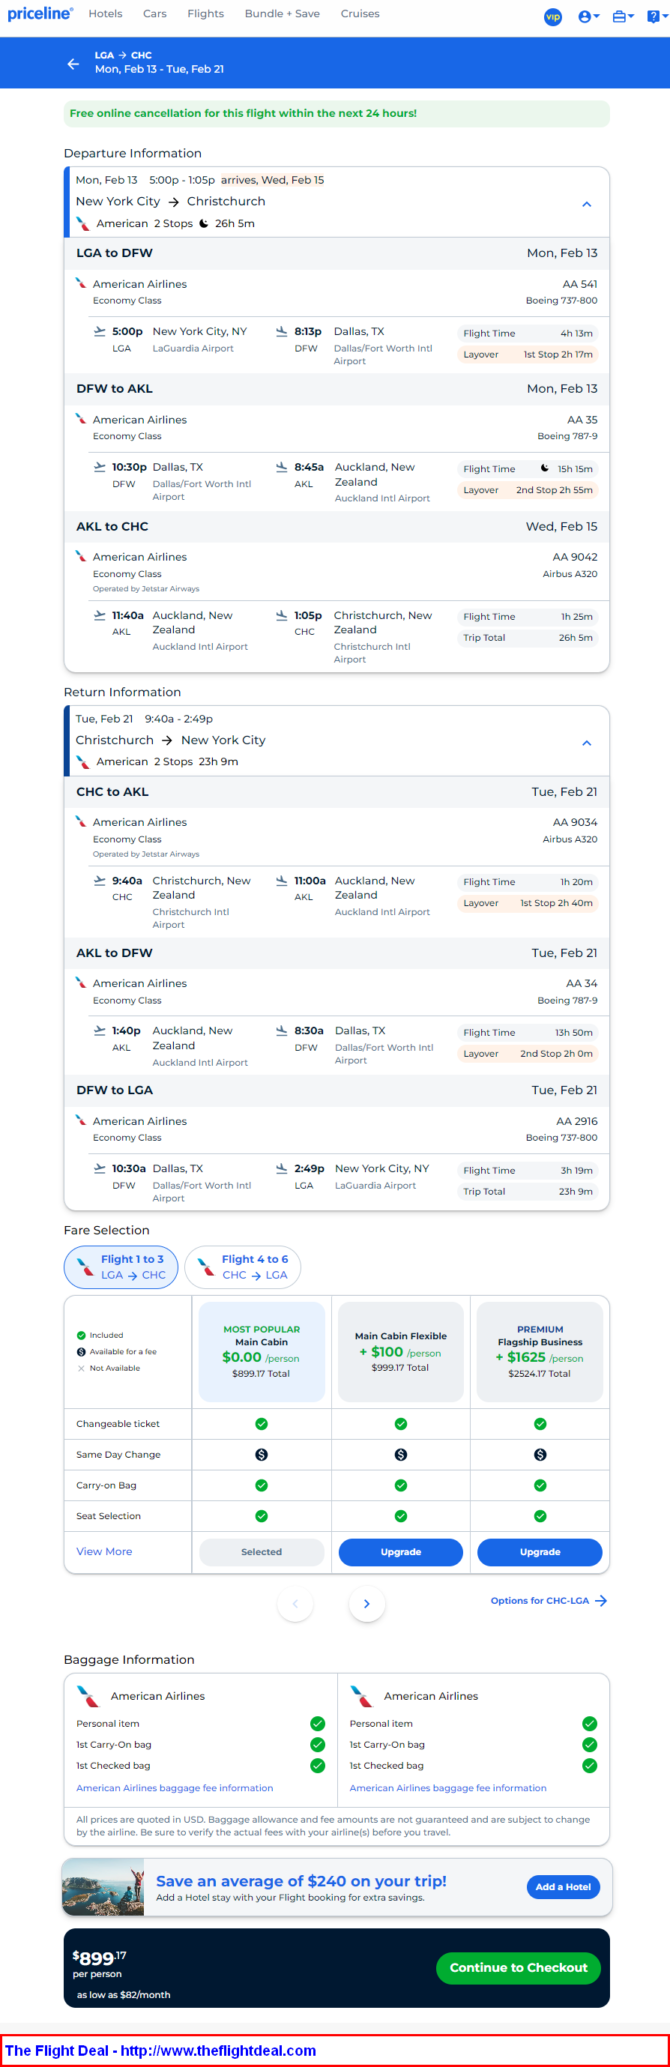Click the back arrow in blue header
The image size is (670, 2067).
(x=73, y=63)
